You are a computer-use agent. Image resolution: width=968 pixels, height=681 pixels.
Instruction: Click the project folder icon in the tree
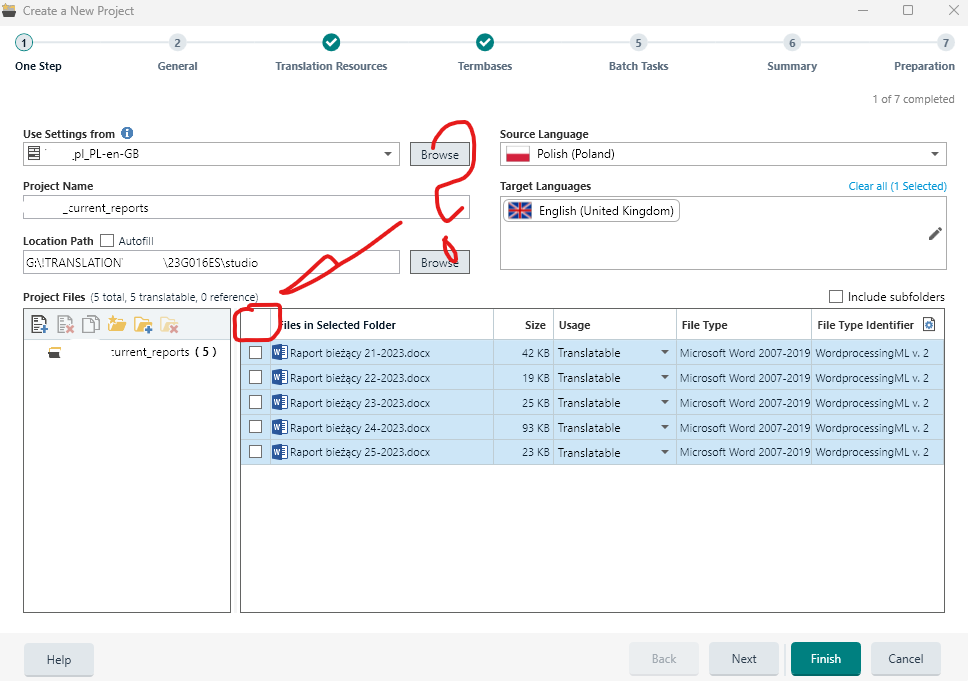click(x=54, y=353)
